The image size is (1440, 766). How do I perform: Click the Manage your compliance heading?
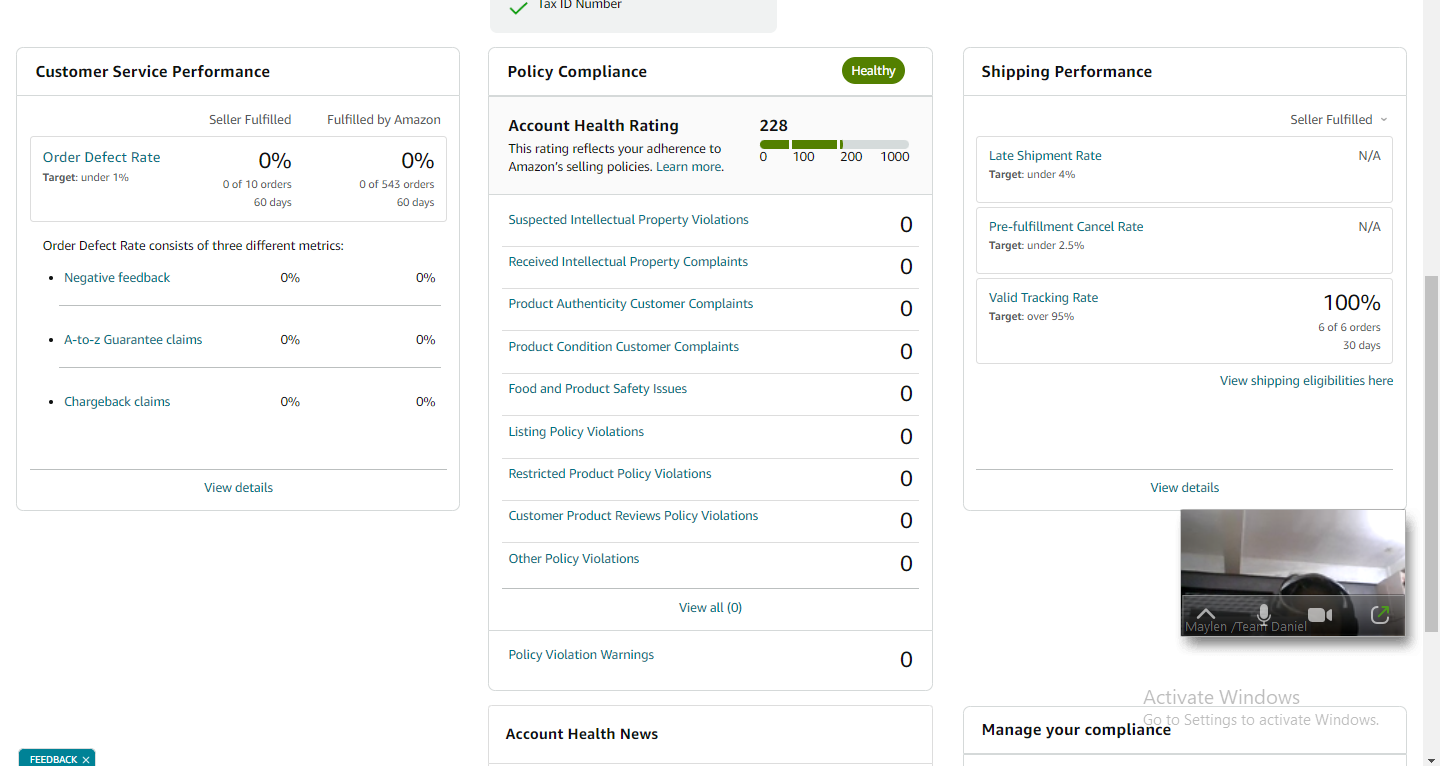(1076, 730)
